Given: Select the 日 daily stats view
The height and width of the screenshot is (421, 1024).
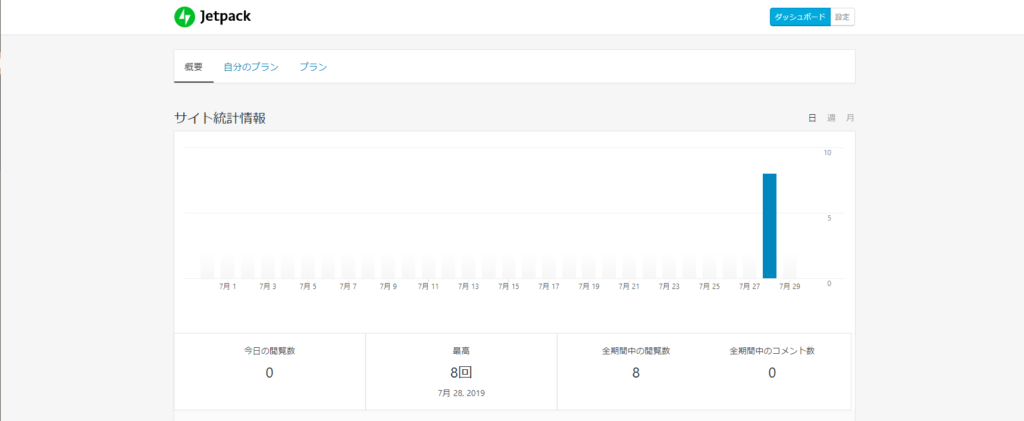Looking at the screenshot, I should point(812,118).
